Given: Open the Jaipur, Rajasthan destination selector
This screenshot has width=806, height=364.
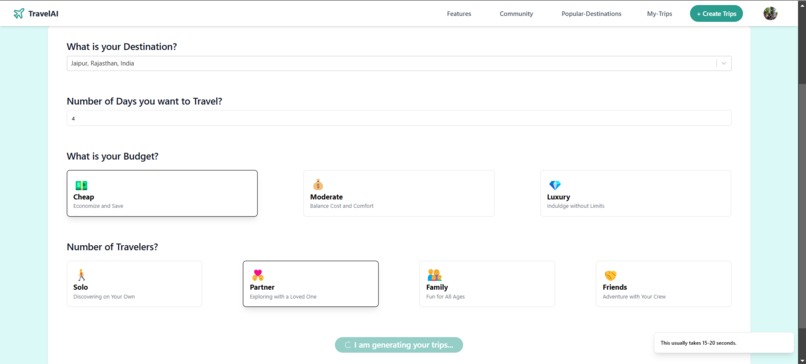Looking at the screenshot, I should pyautogui.click(x=399, y=64).
